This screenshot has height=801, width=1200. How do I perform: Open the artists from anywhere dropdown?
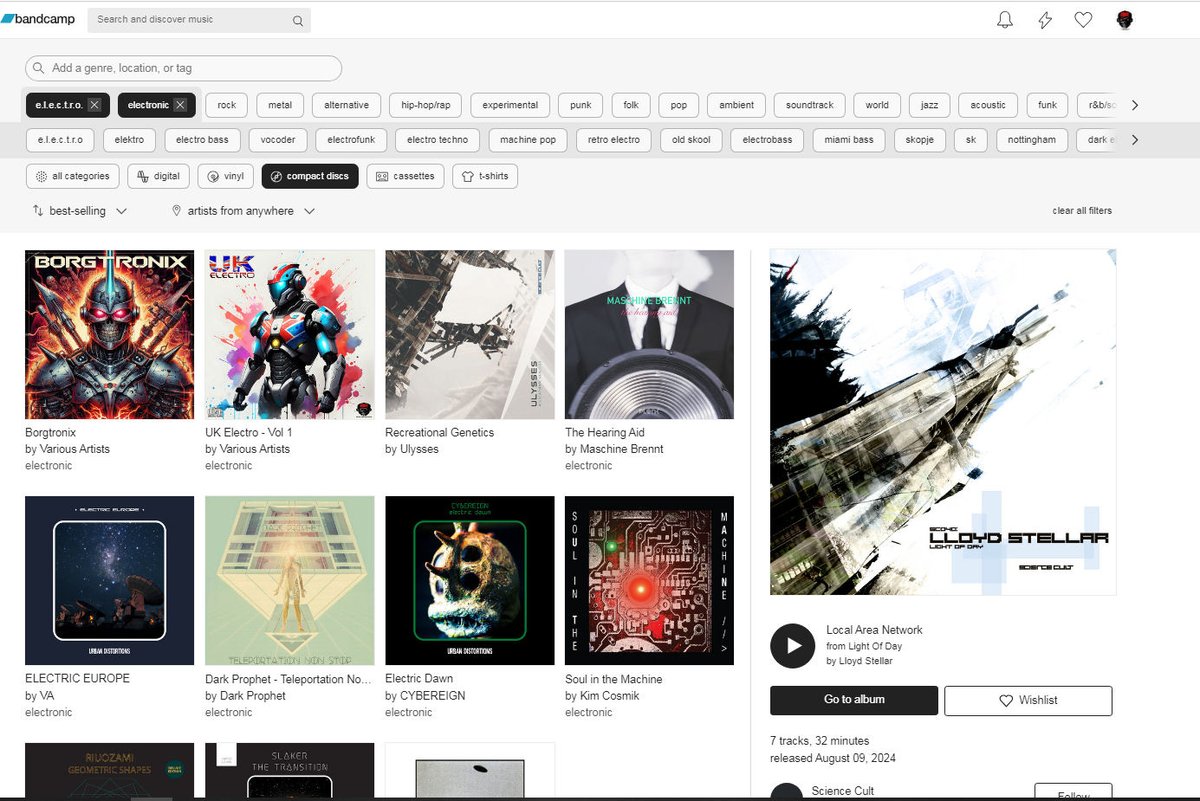tap(244, 211)
